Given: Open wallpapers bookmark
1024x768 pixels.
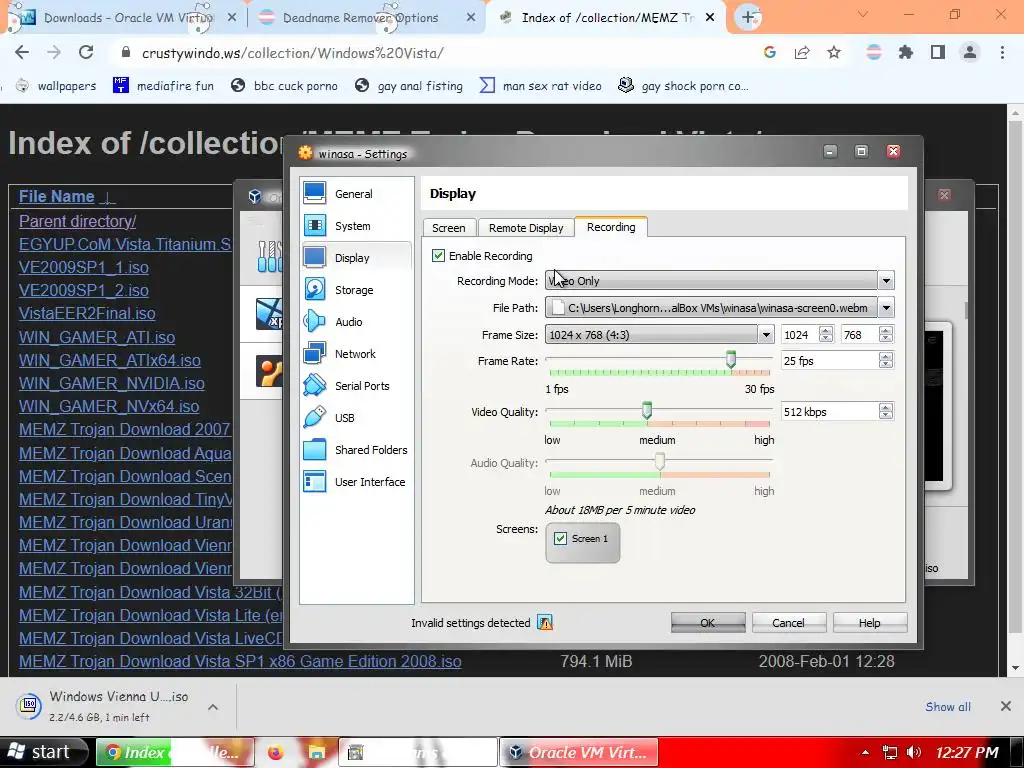Looking at the screenshot, I should [56, 86].
